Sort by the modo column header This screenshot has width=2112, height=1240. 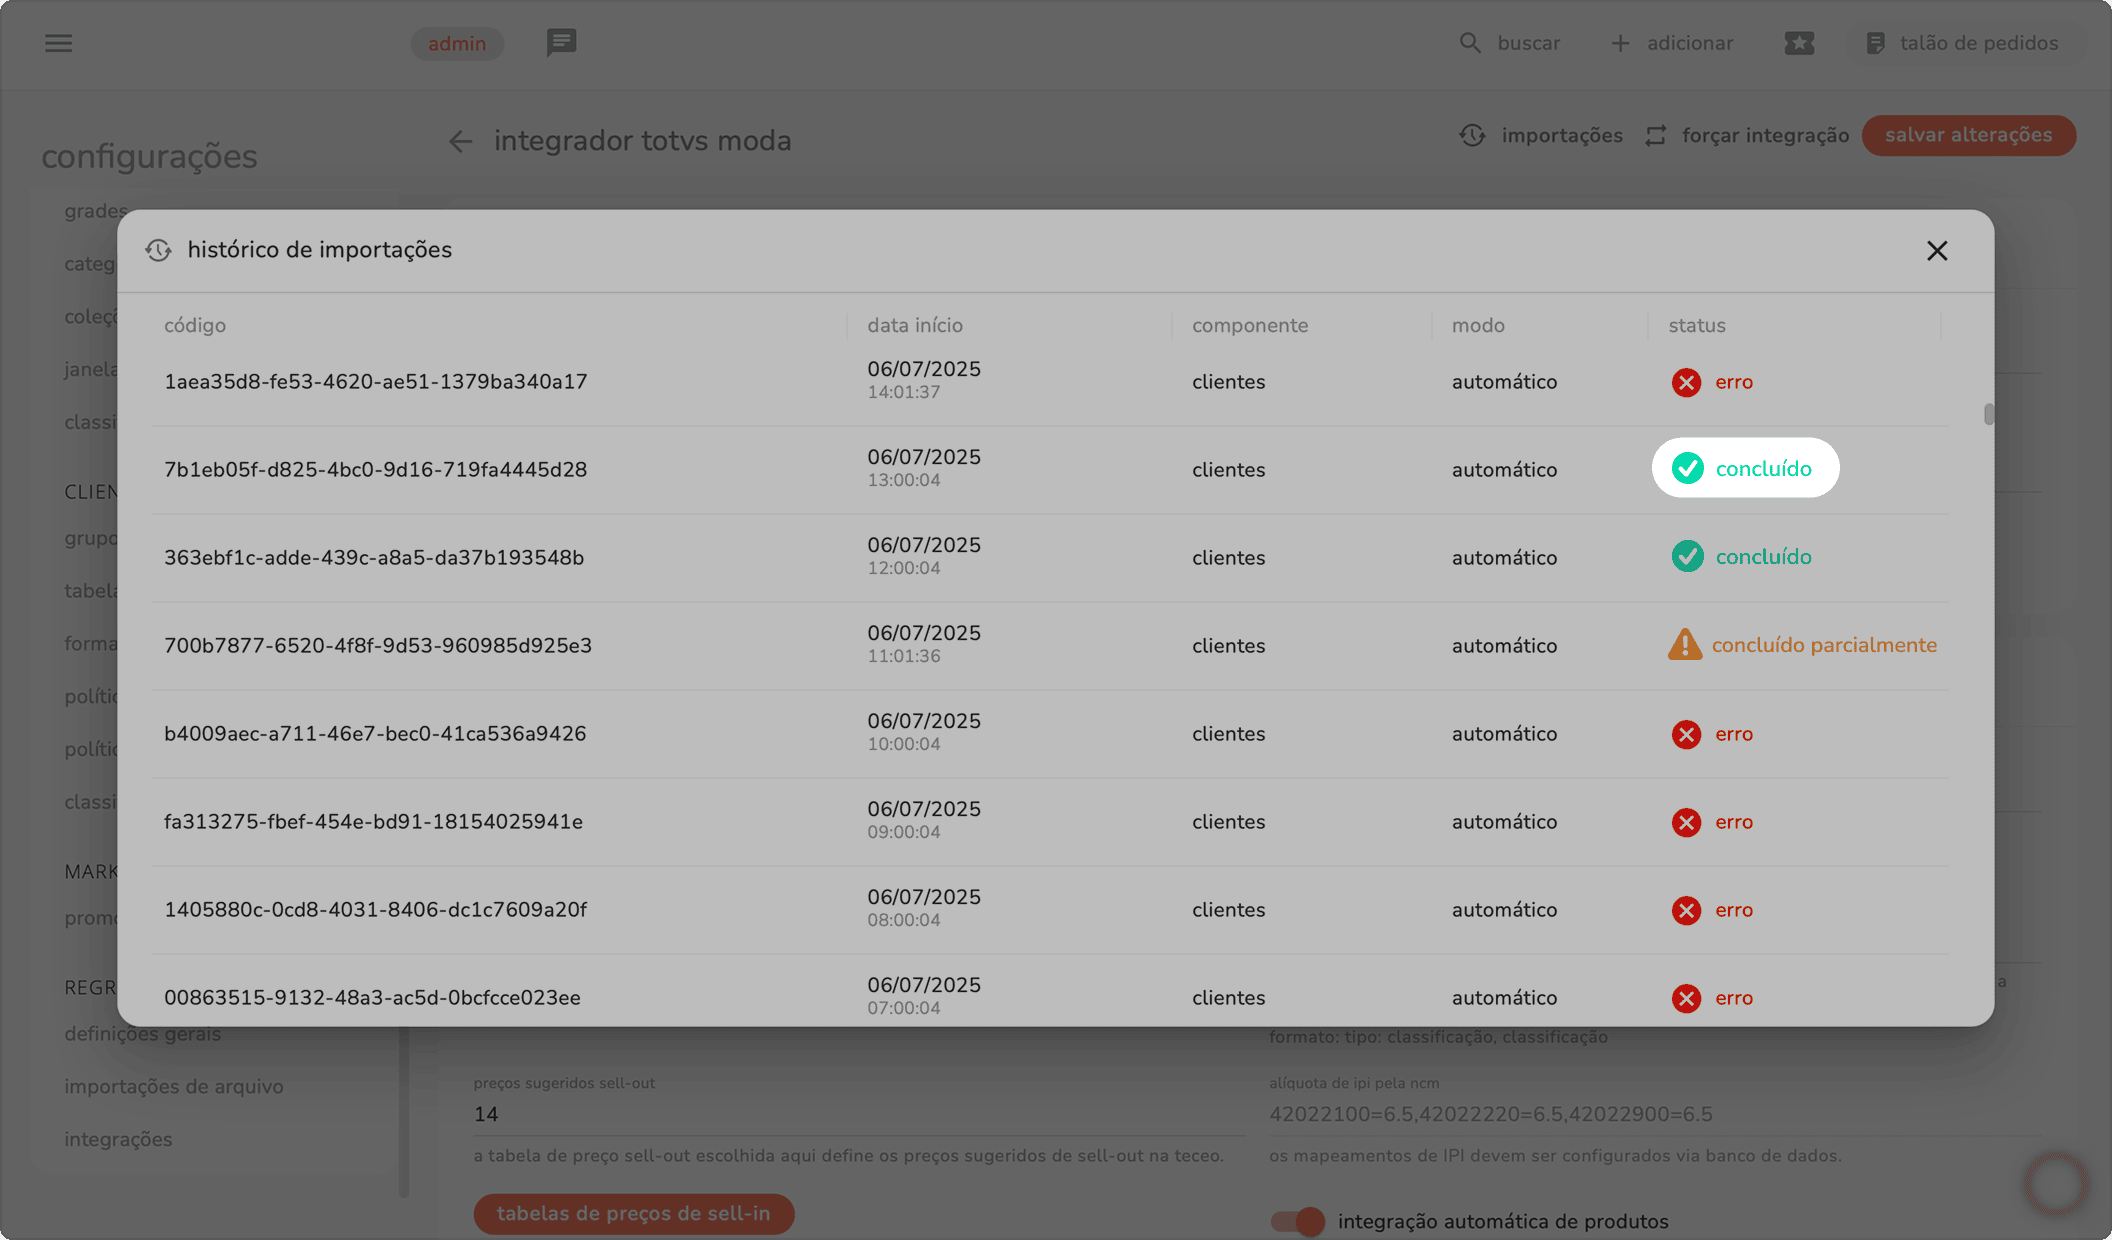(1478, 325)
